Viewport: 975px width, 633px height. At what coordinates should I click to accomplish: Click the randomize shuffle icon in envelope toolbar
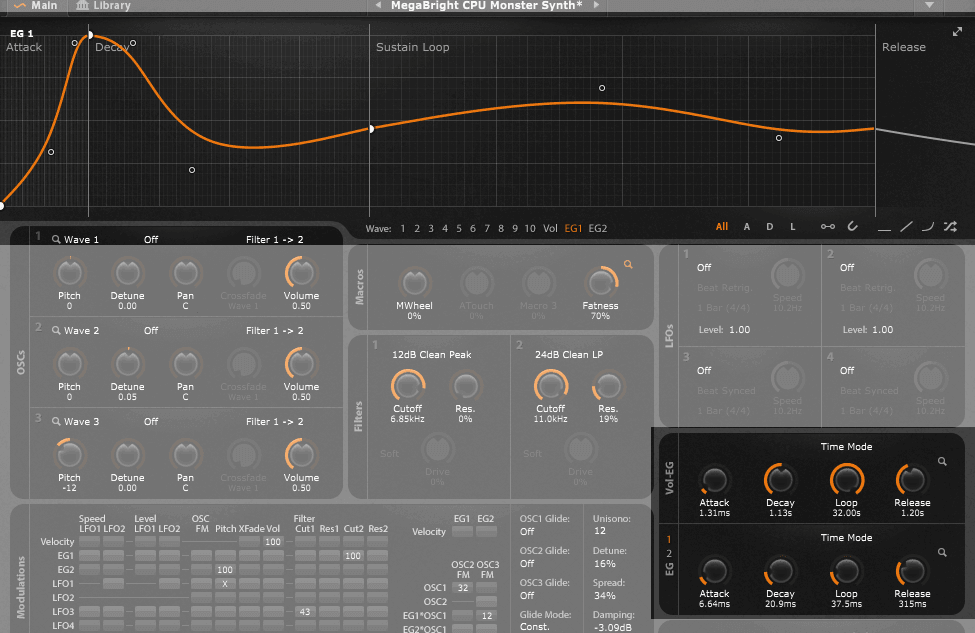949,227
